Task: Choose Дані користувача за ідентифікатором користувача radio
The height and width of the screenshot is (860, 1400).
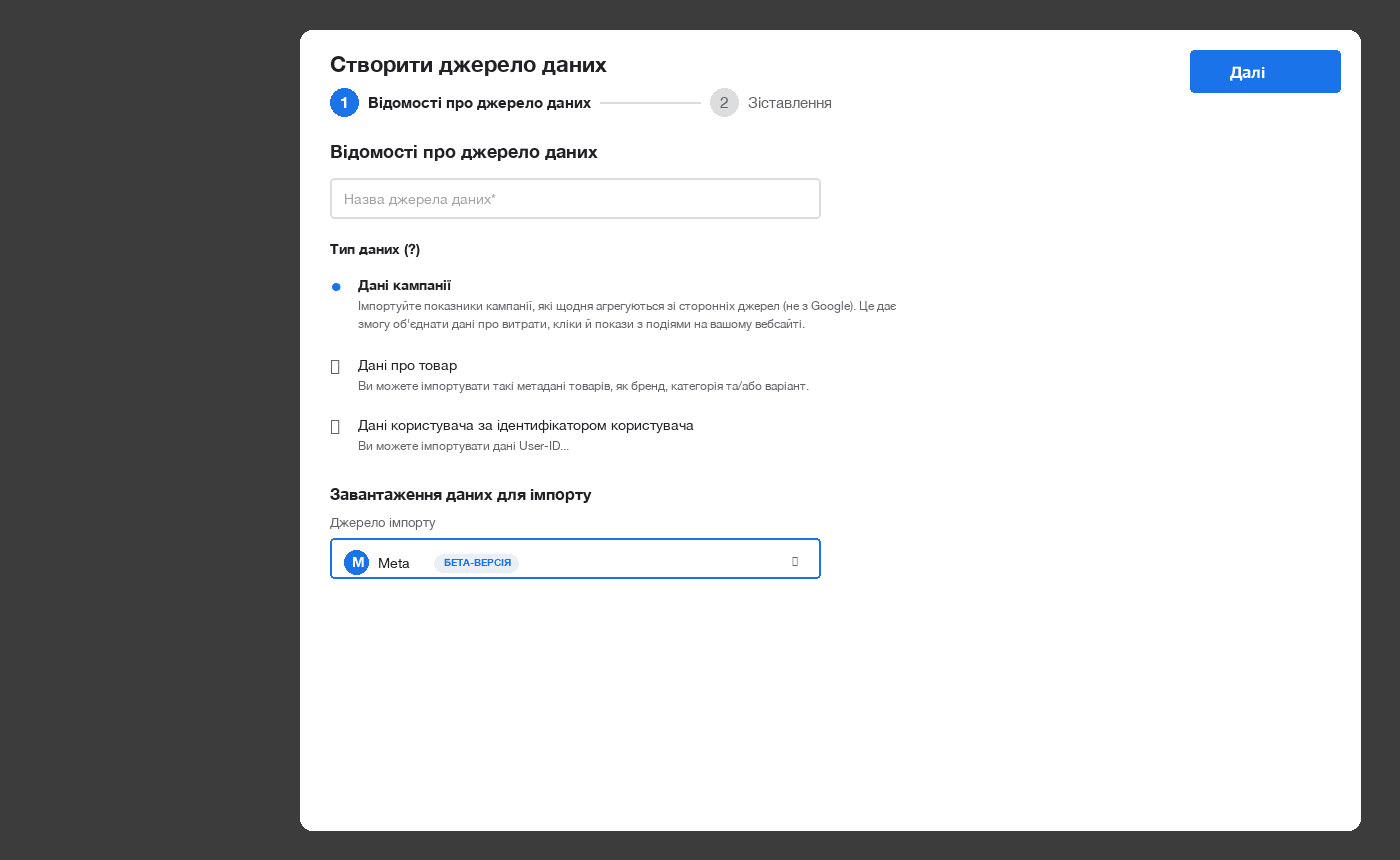Action: click(336, 427)
